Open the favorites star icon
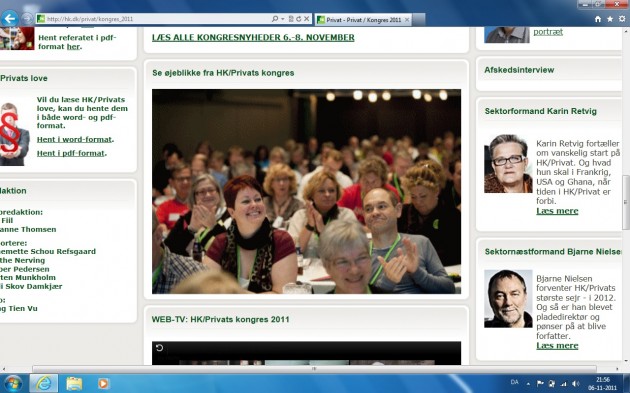Image resolution: width=630 pixels, height=393 pixels. (x=610, y=19)
